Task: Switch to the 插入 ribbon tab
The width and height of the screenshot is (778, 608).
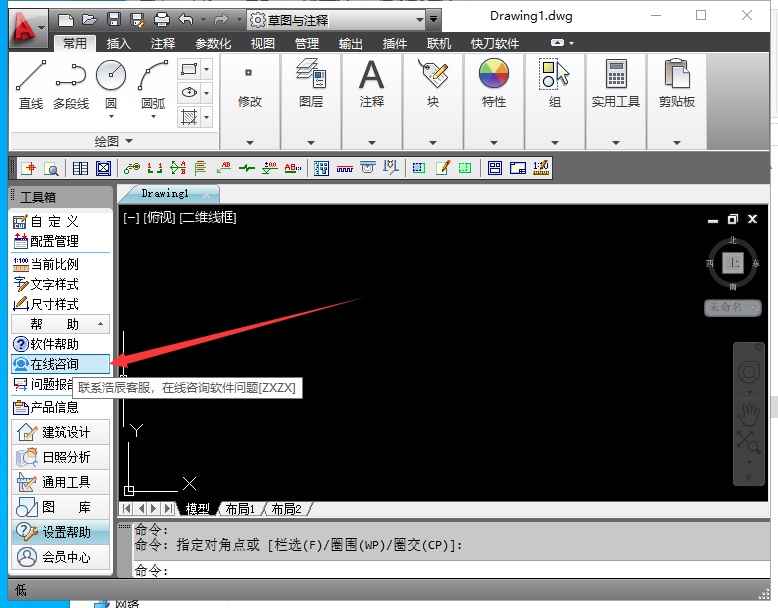Action: [x=119, y=44]
